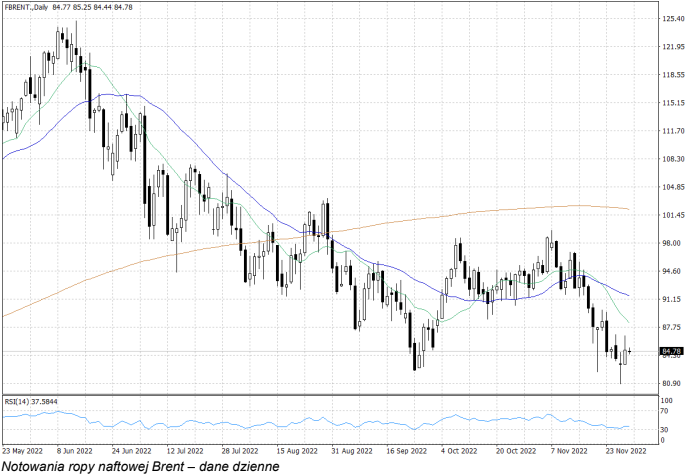Click the 4 Oct 2022 date marker
The width and height of the screenshot is (687, 476).
pyautogui.click(x=462, y=451)
